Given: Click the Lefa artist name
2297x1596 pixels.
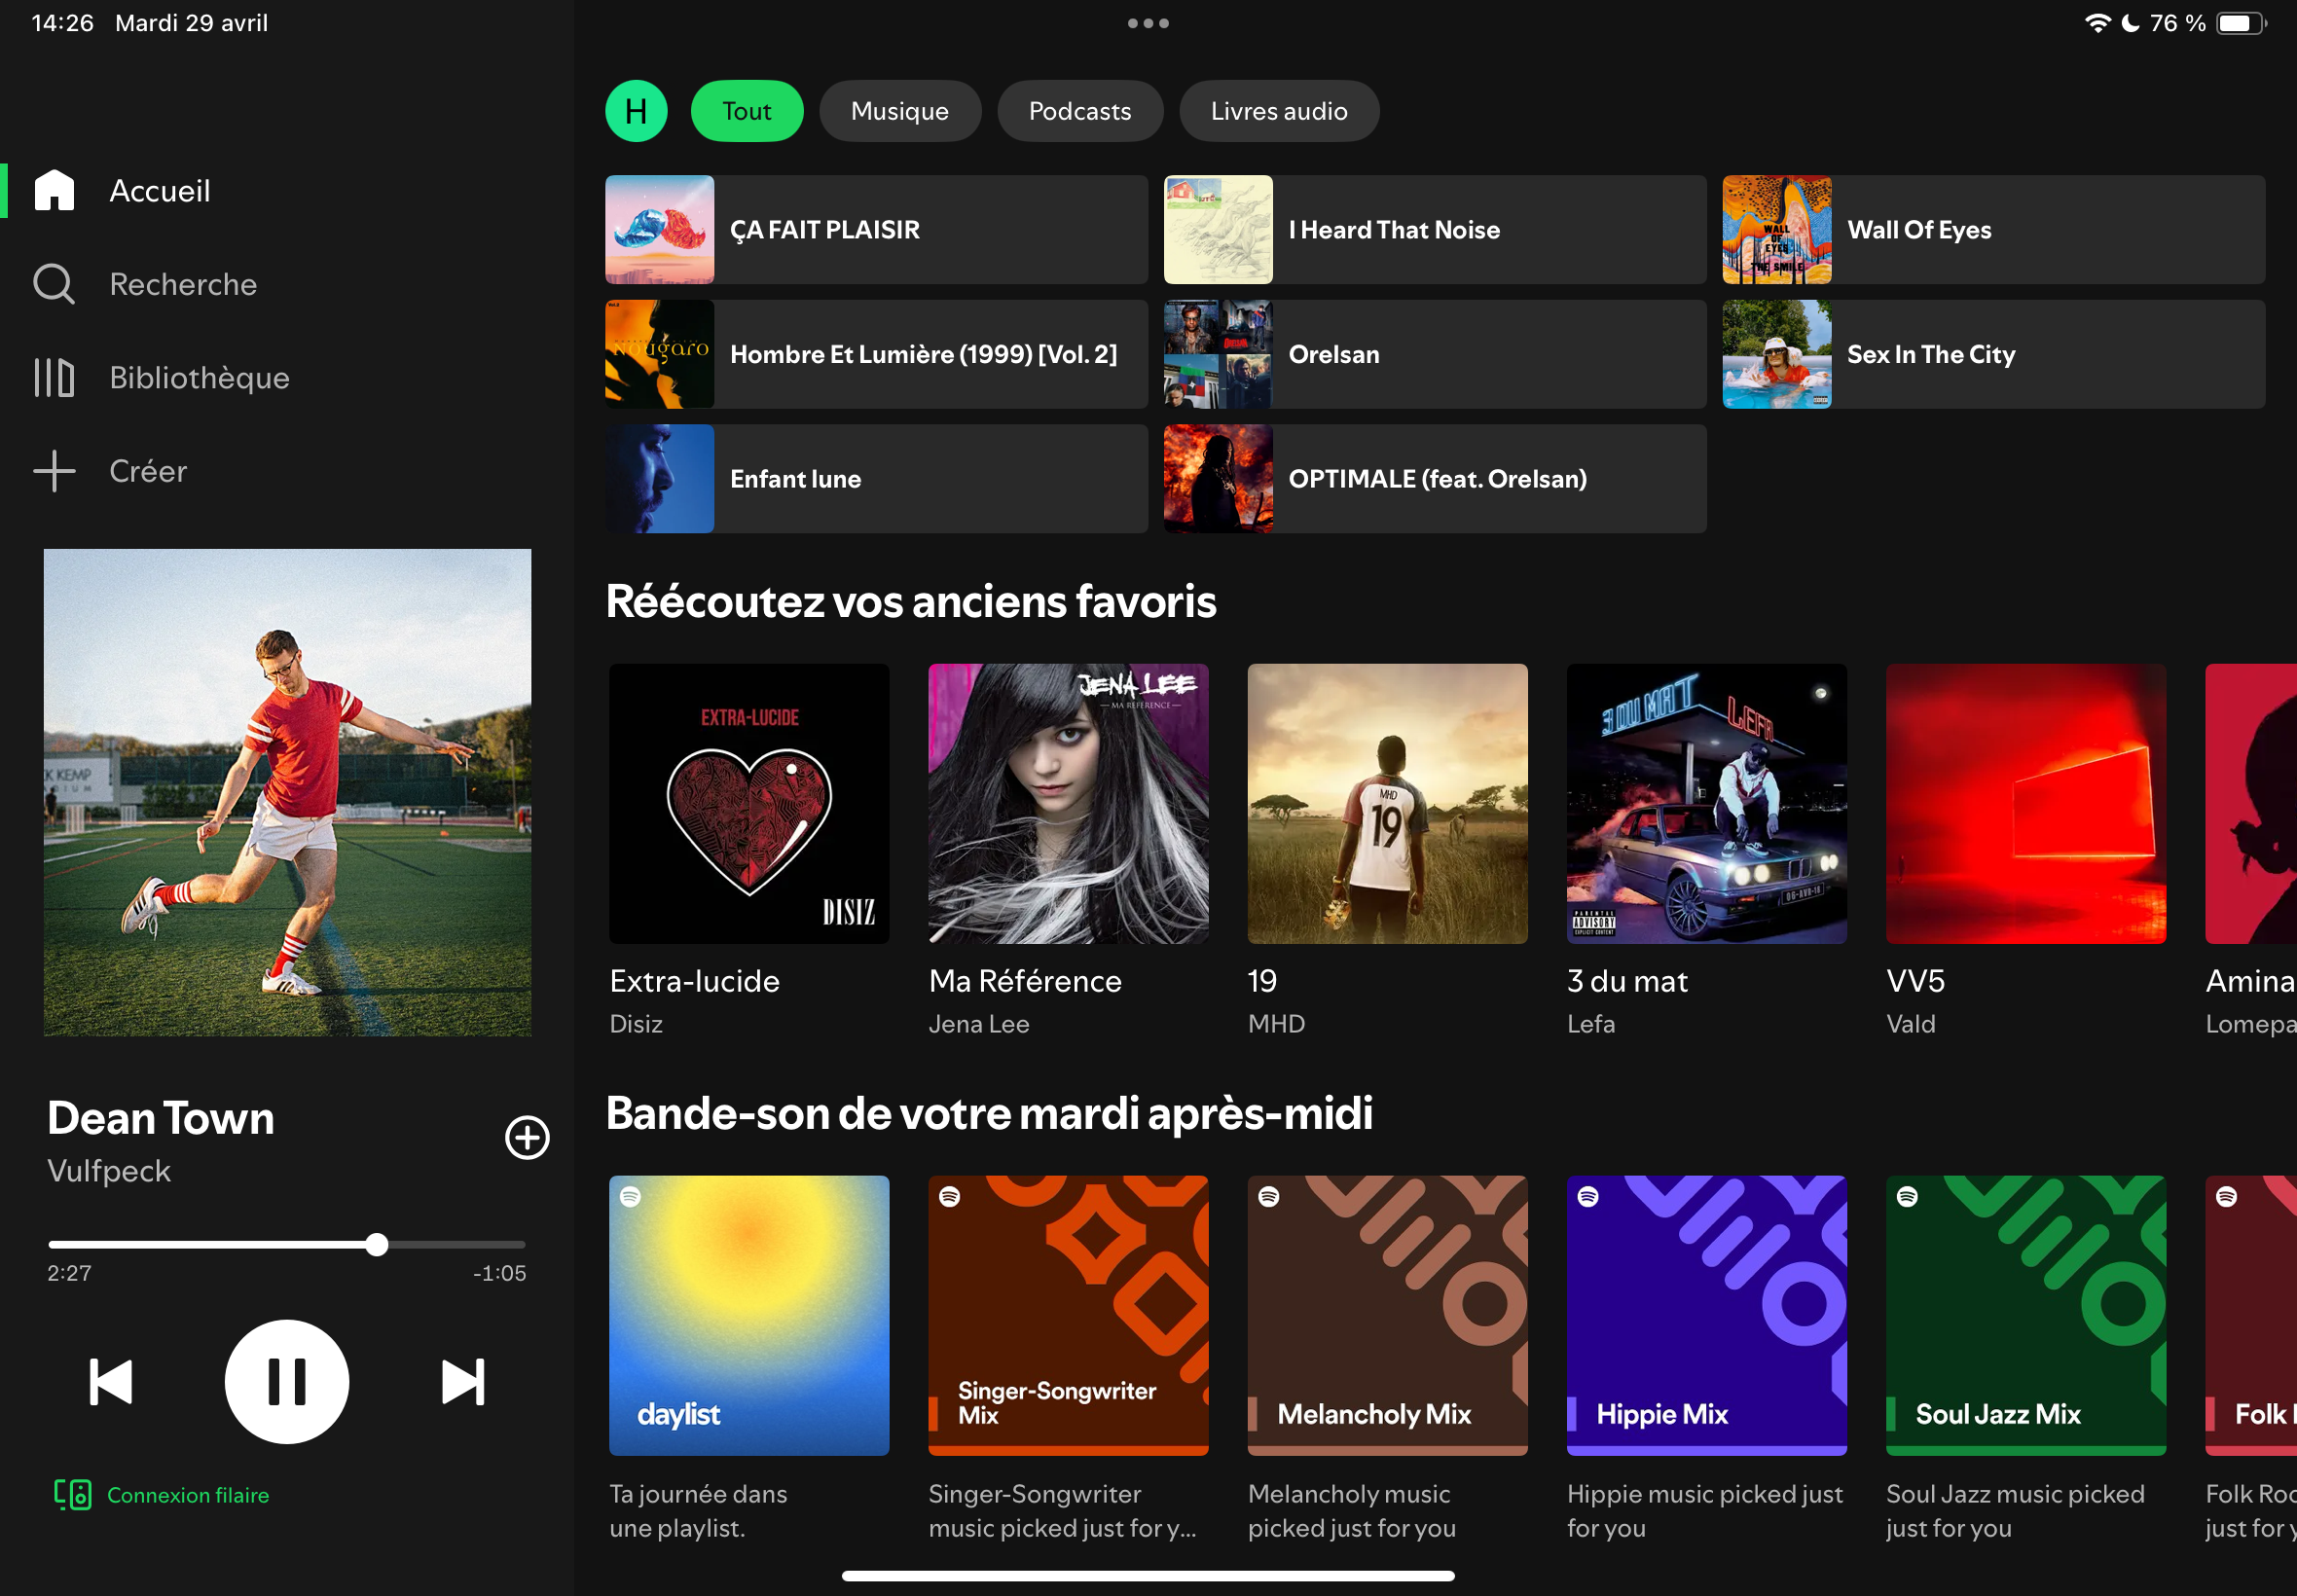Looking at the screenshot, I should pyautogui.click(x=1591, y=1024).
